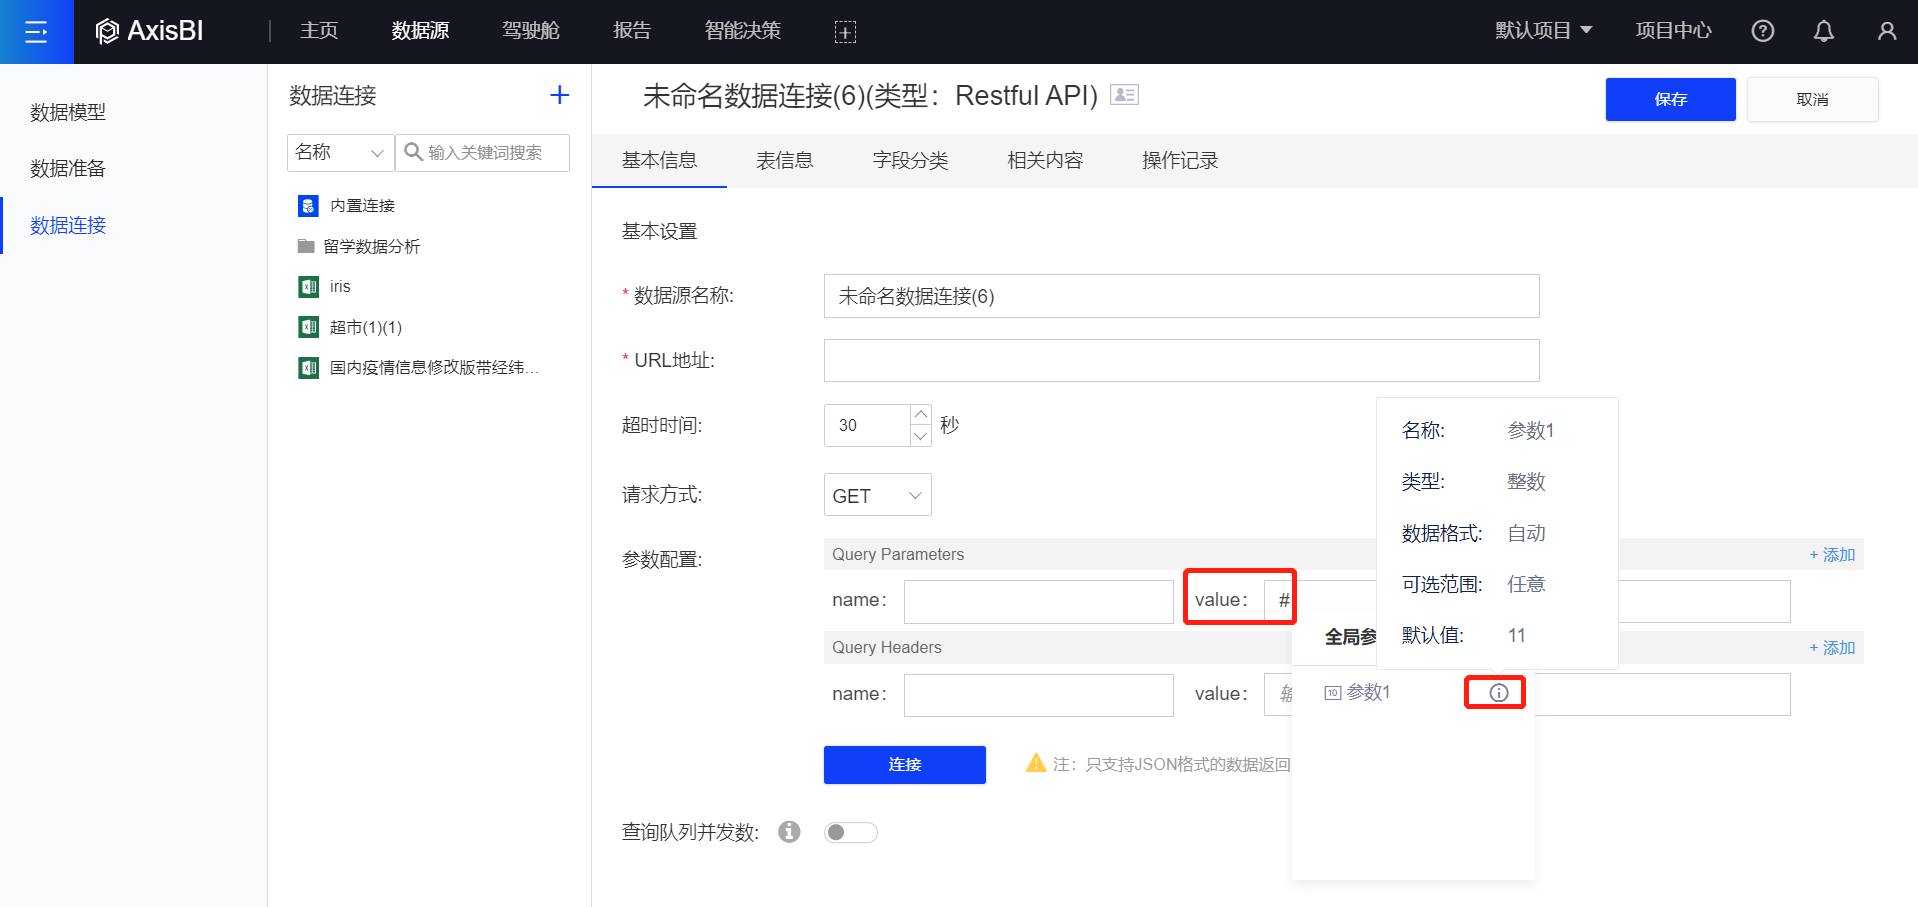Viewport: 1918px width, 907px height.
Task: Click the card icon beside the connection title
Action: pyautogui.click(x=1125, y=95)
